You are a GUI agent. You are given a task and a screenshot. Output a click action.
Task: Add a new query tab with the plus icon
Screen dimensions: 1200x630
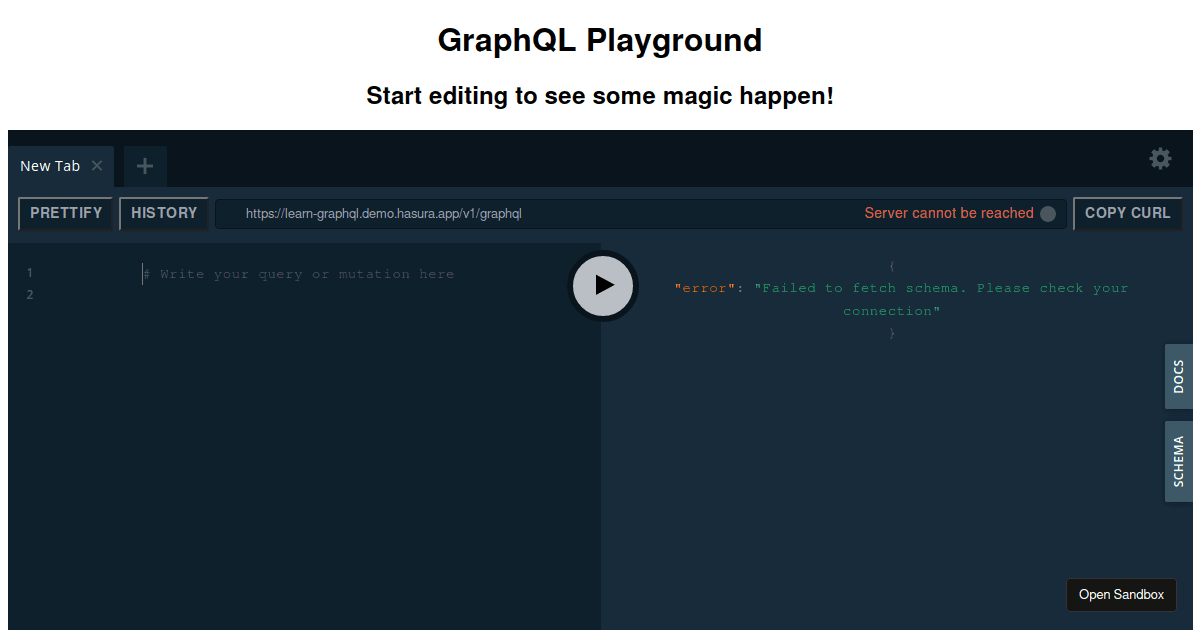click(144, 166)
